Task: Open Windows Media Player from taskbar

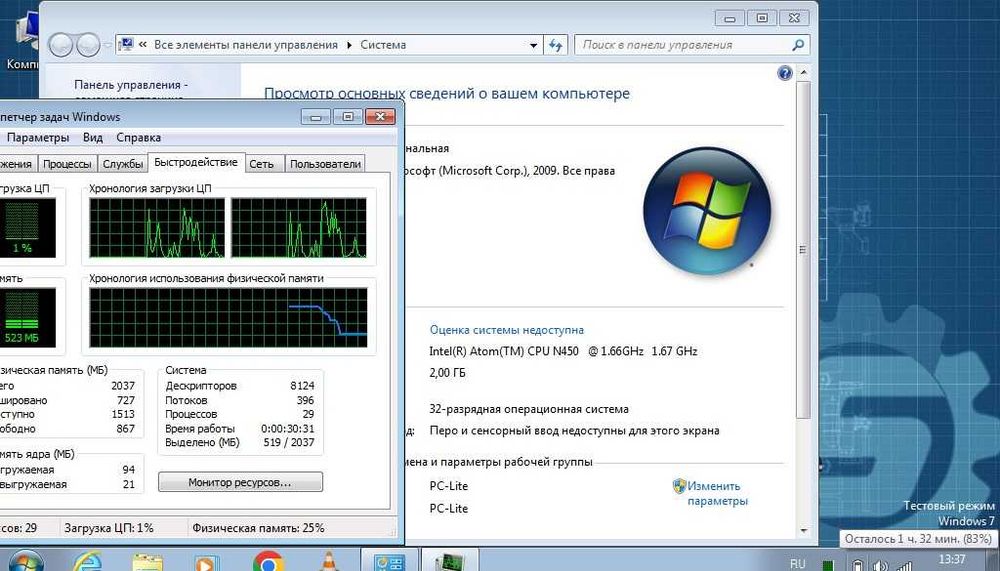Action: 205,564
